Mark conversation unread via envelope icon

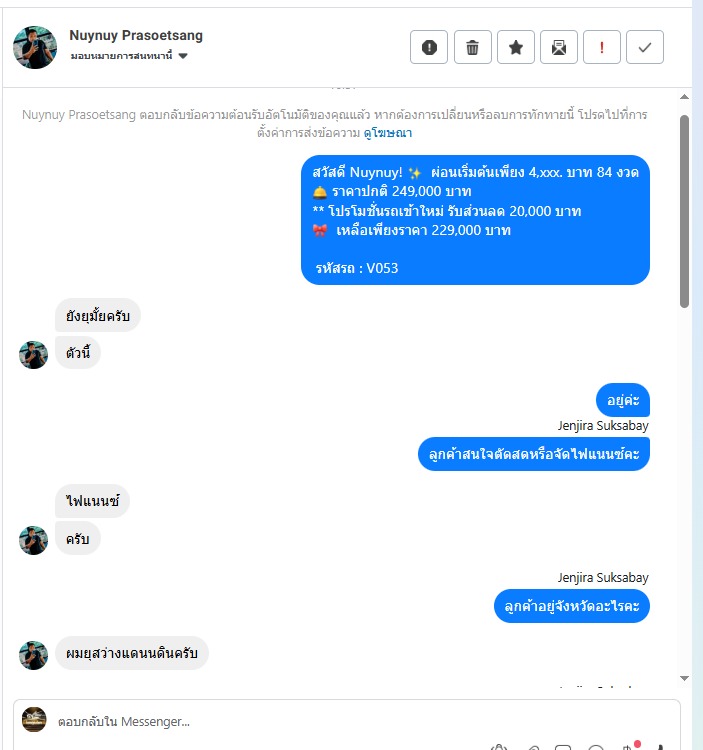click(559, 47)
